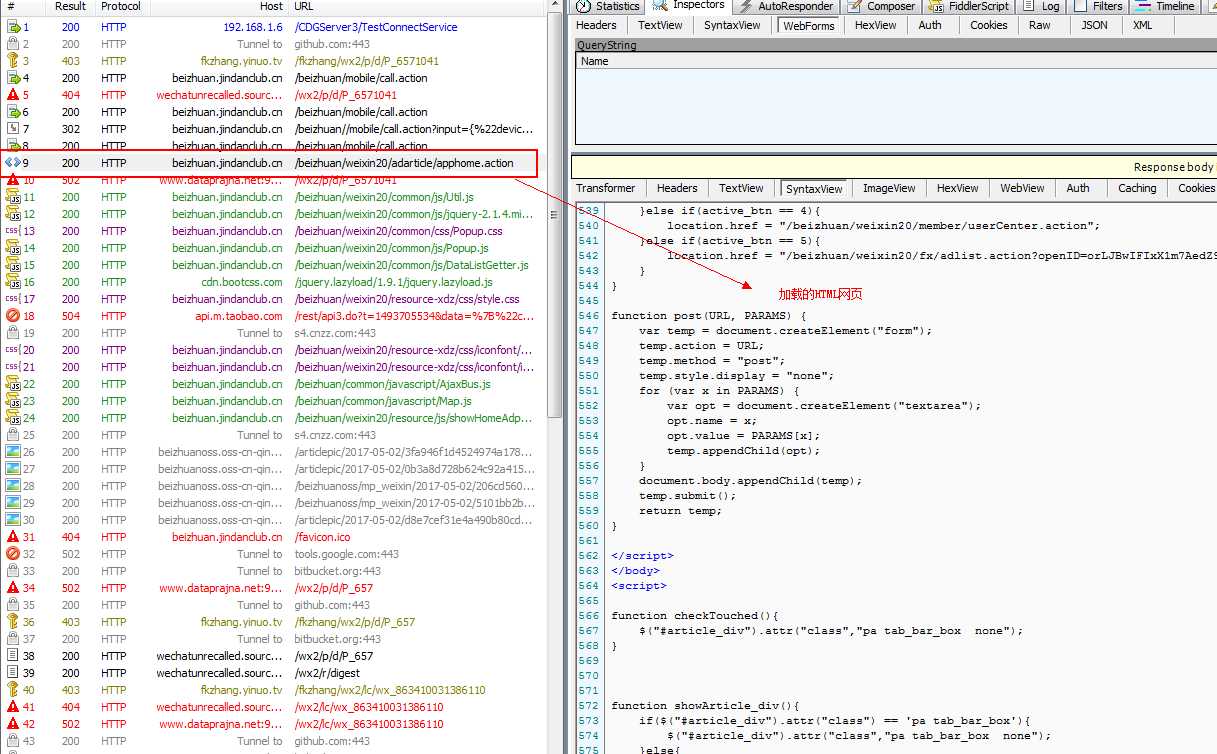Viewport: 1217px width, 754px height.
Task: Open the Log tab
Action: (1042, 6)
